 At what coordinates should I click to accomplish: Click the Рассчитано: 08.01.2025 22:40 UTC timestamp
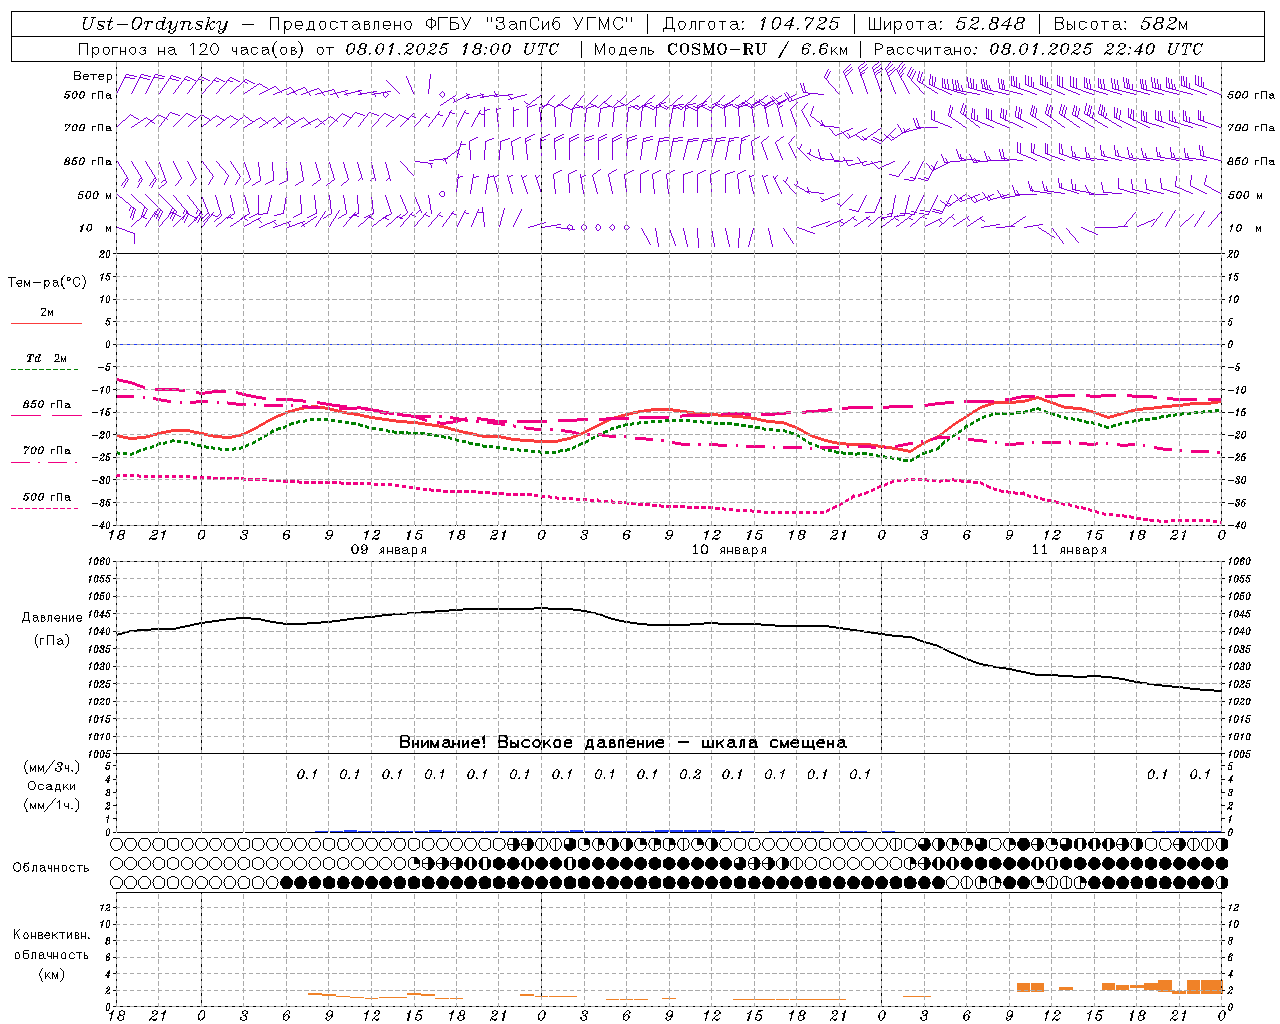(x=1038, y=49)
